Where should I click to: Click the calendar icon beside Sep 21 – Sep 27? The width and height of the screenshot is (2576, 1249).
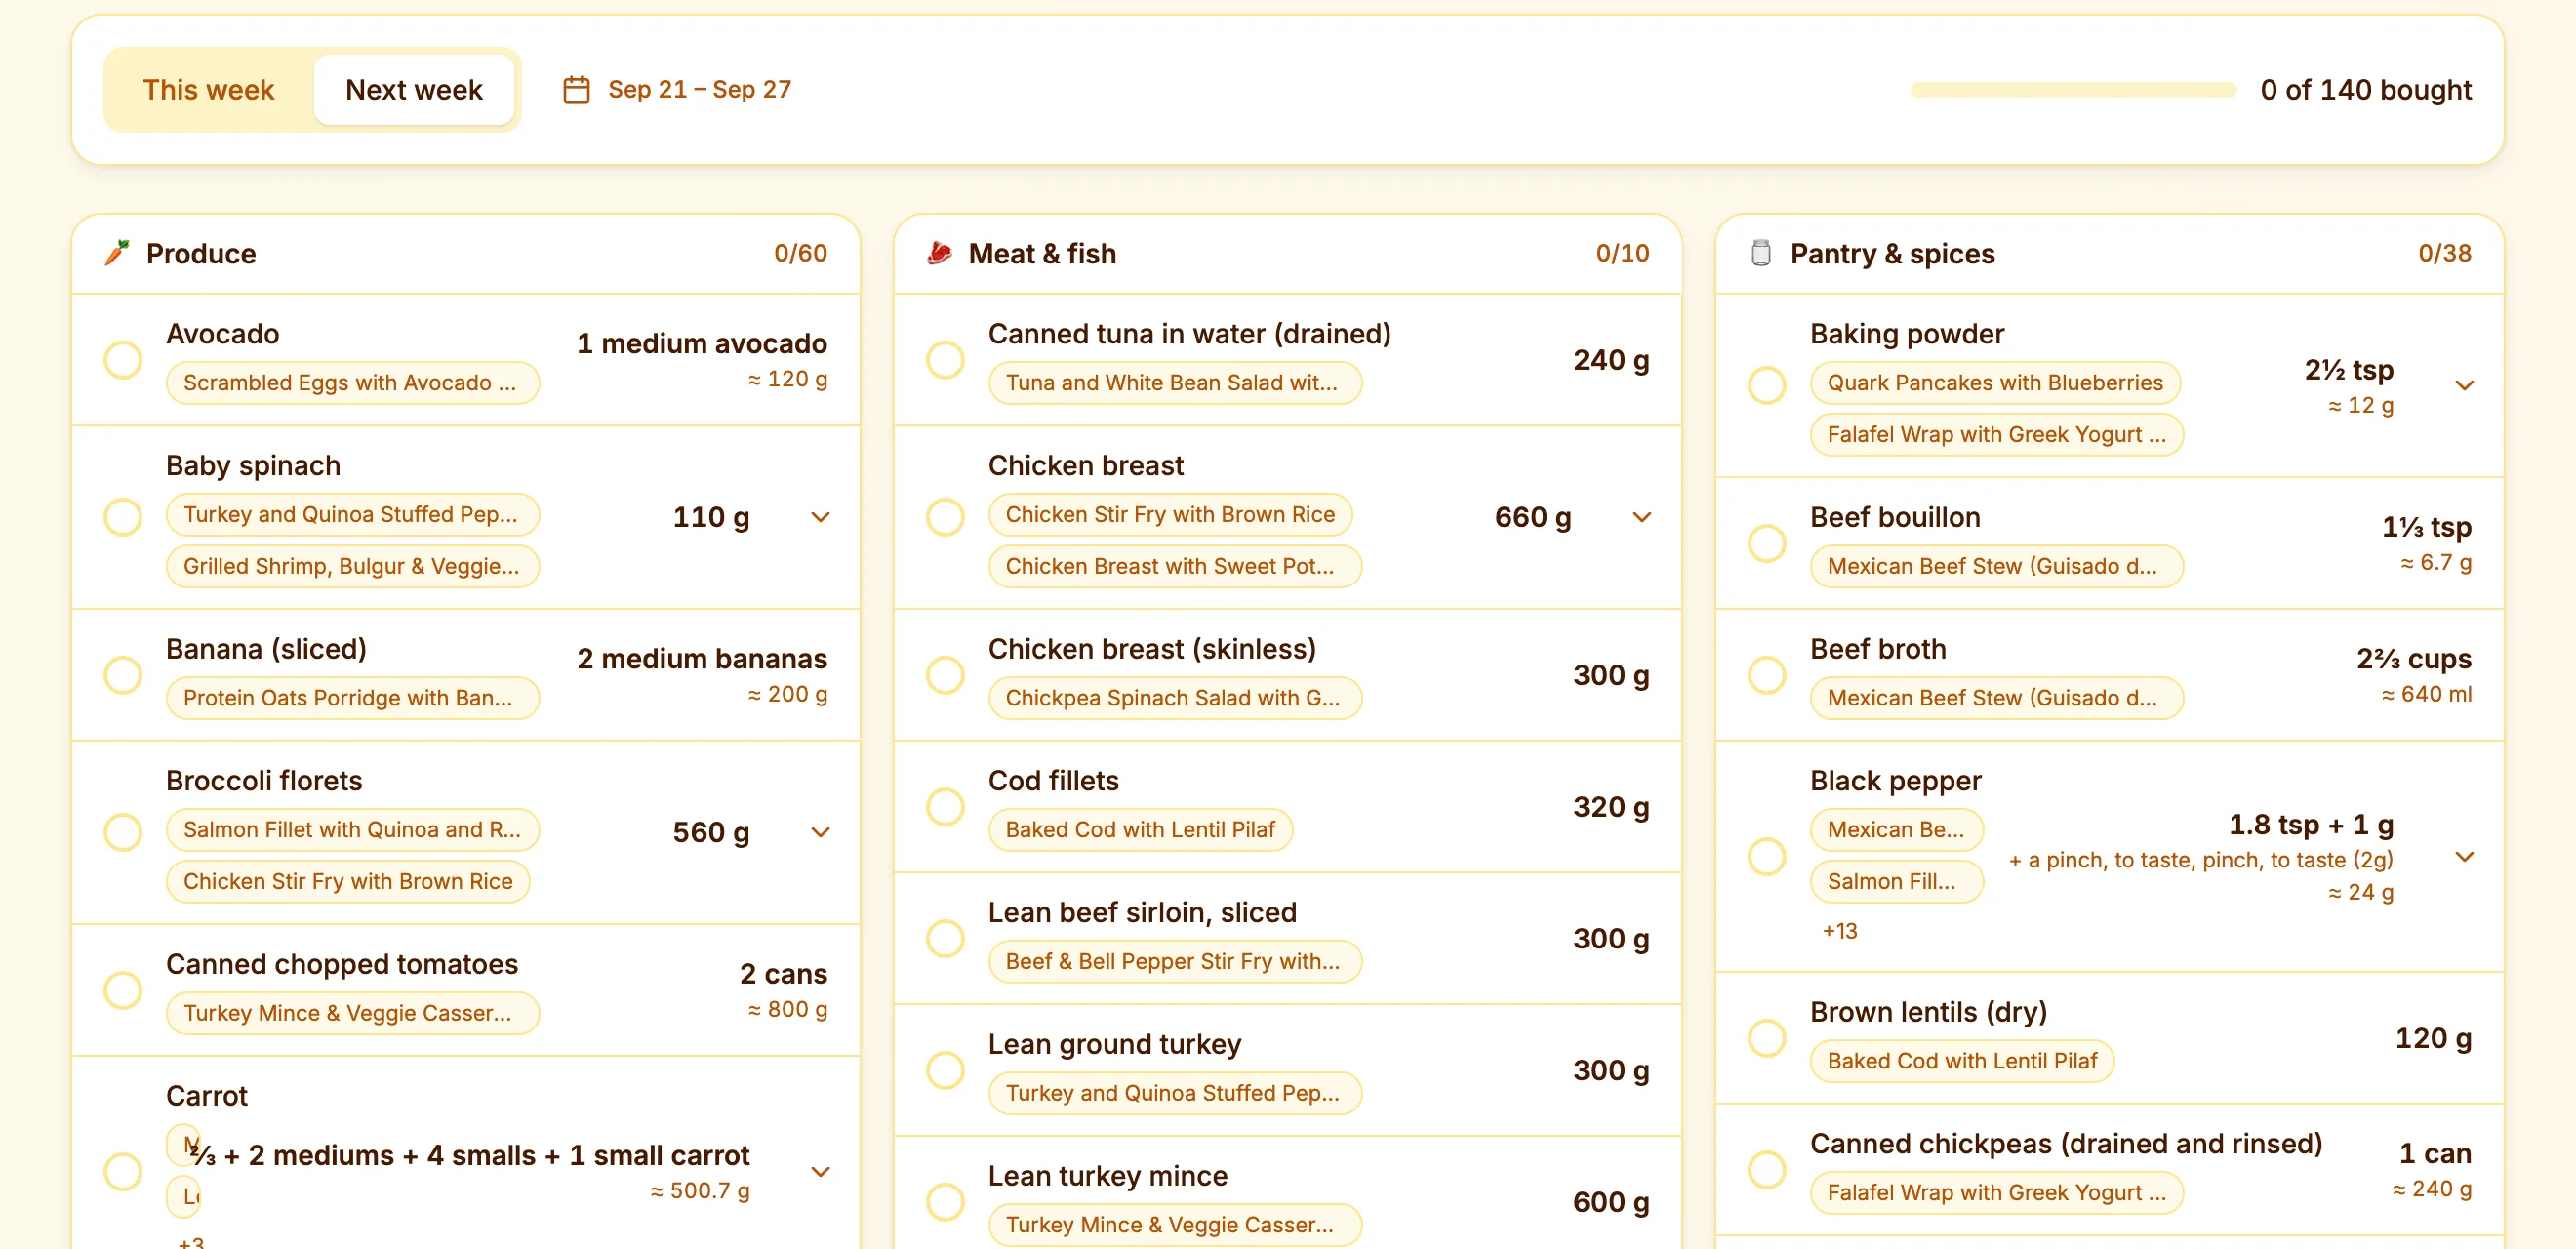(576, 90)
